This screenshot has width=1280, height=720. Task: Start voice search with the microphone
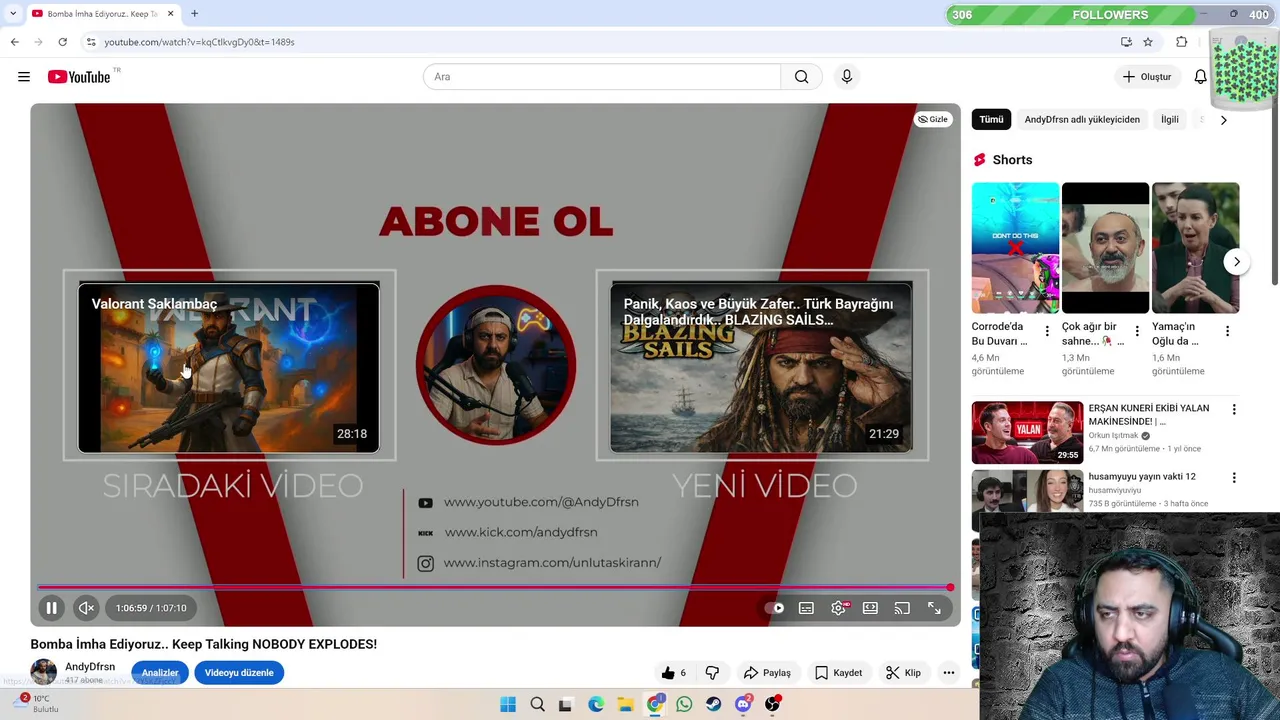pos(846,77)
